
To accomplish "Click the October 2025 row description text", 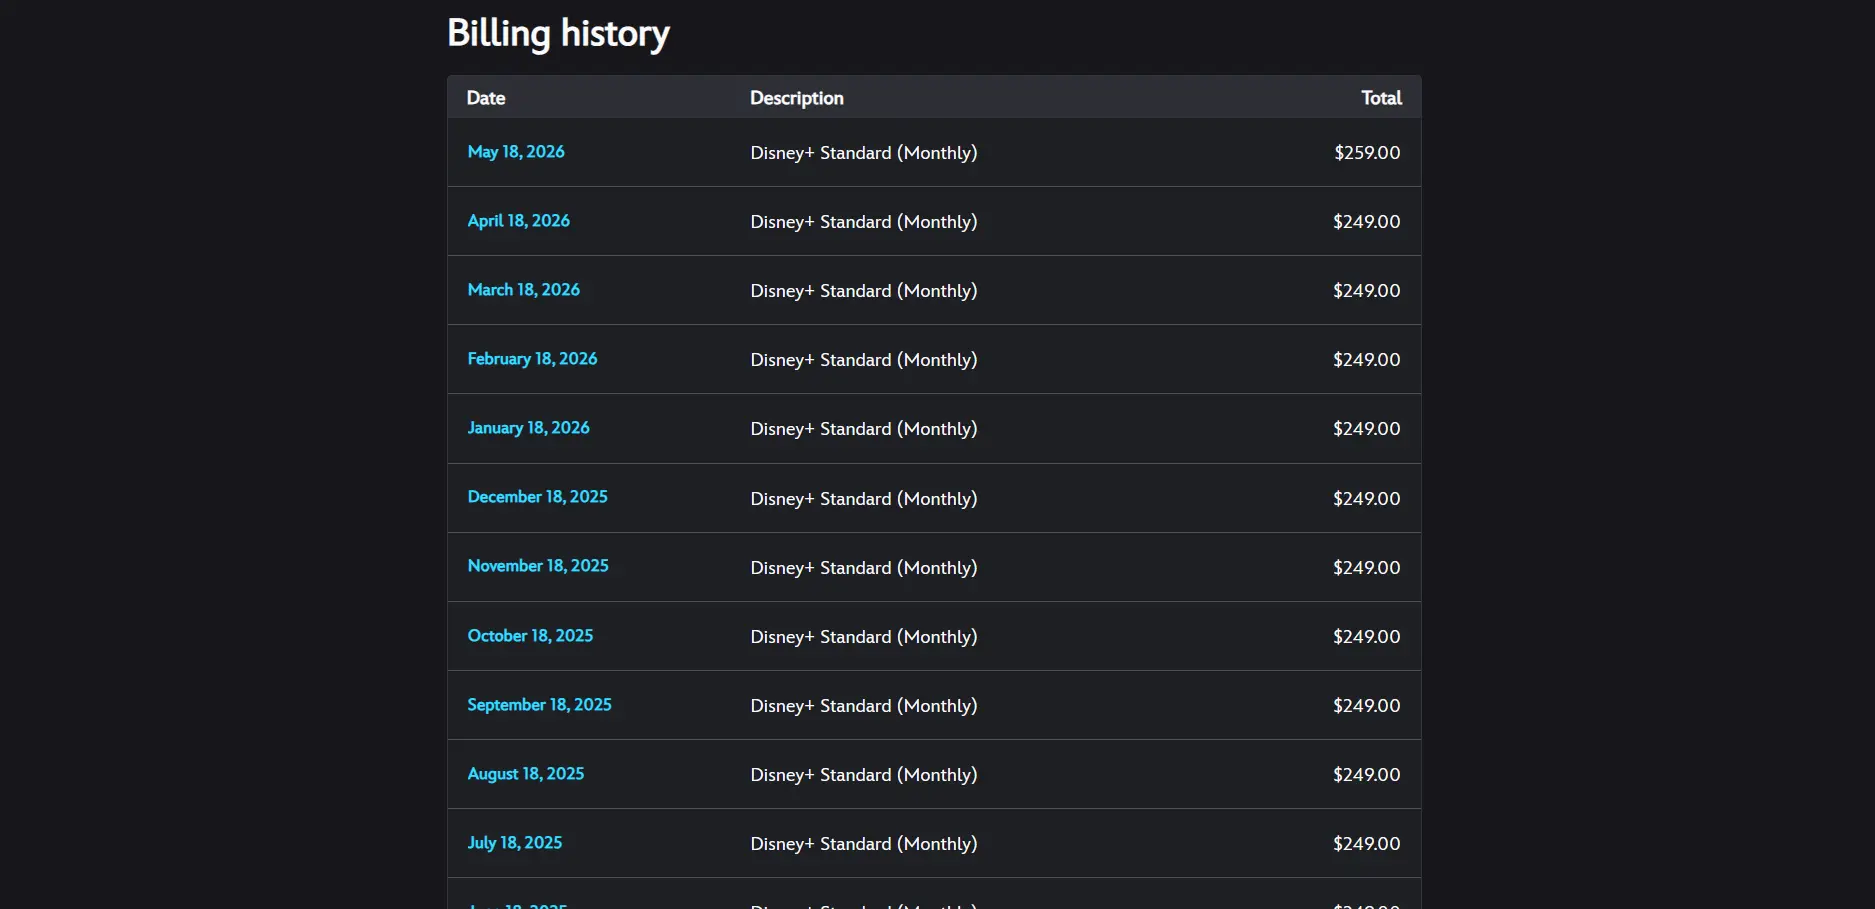I will point(864,637).
